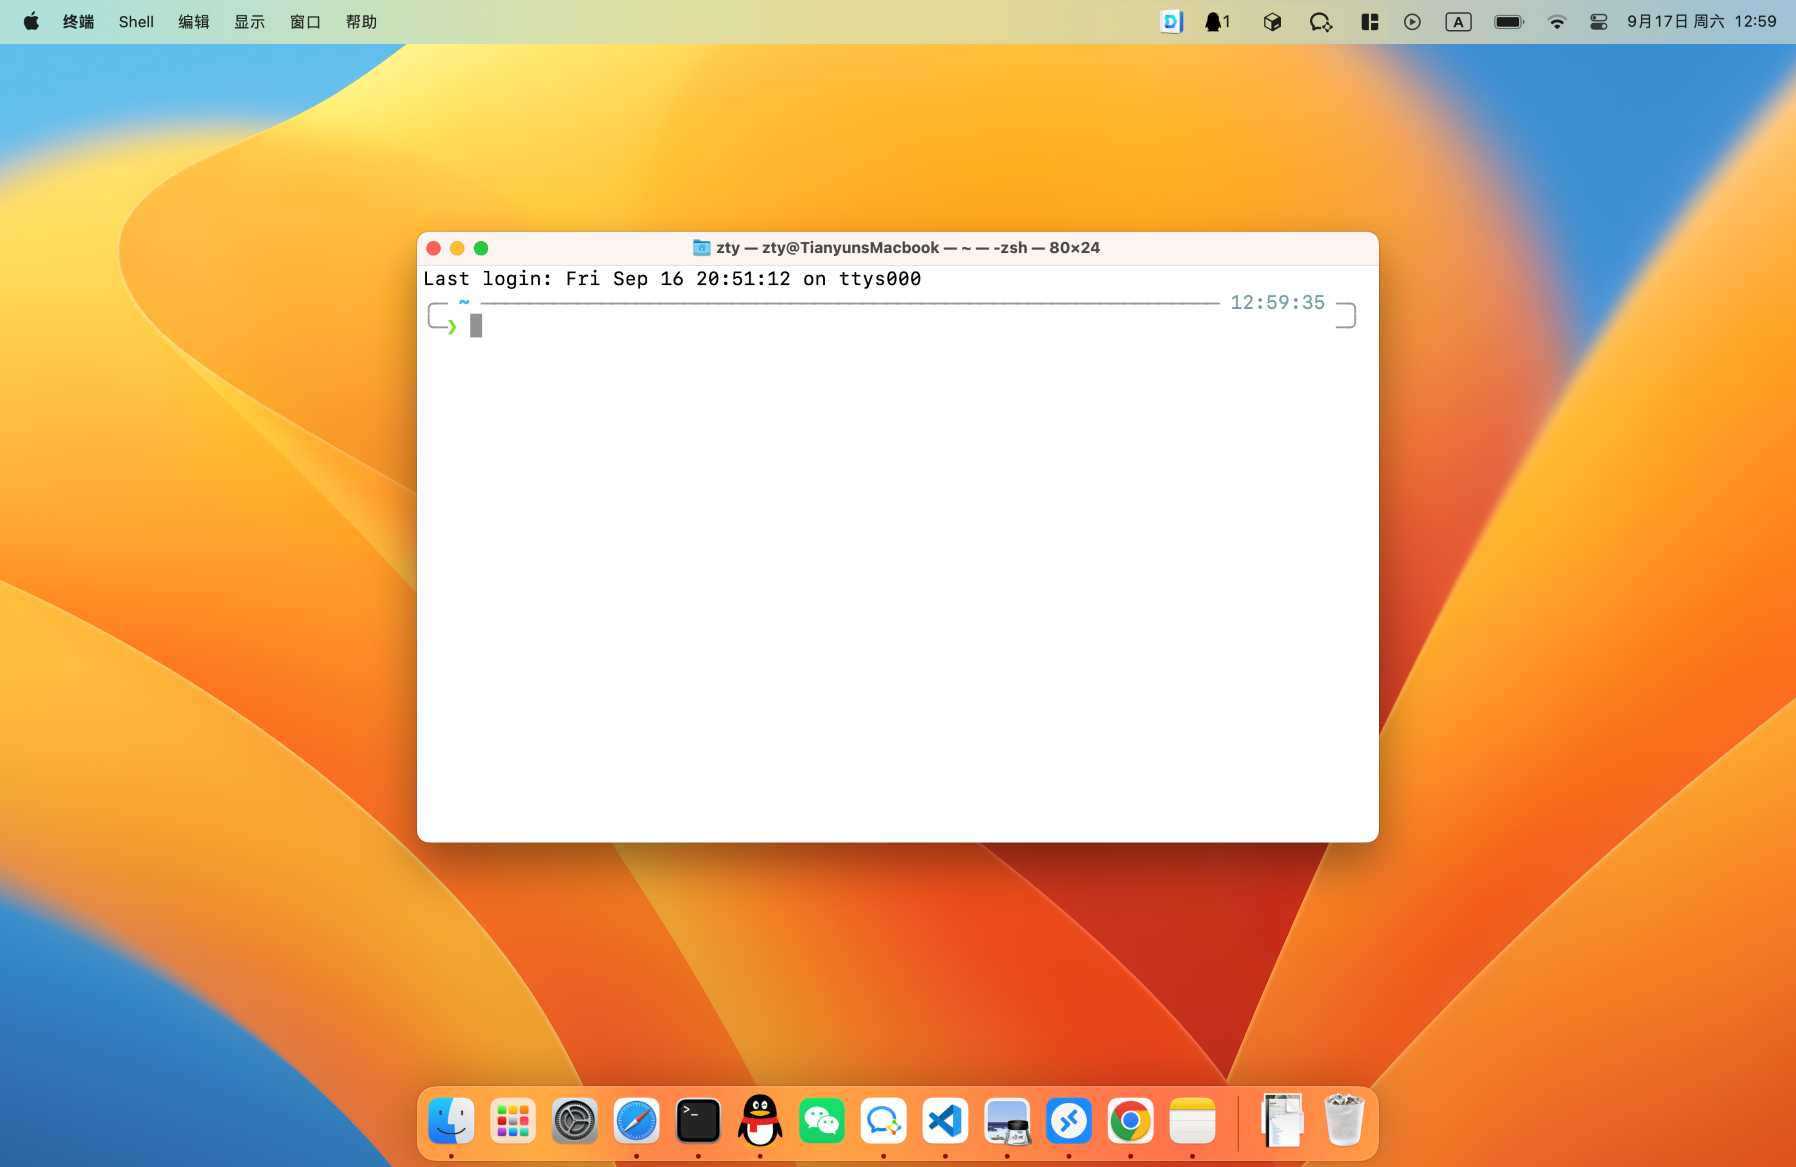Launch Safari from the Dock
Viewport: 1796px width, 1167px height.
pyautogui.click(x=637, y=1121)
